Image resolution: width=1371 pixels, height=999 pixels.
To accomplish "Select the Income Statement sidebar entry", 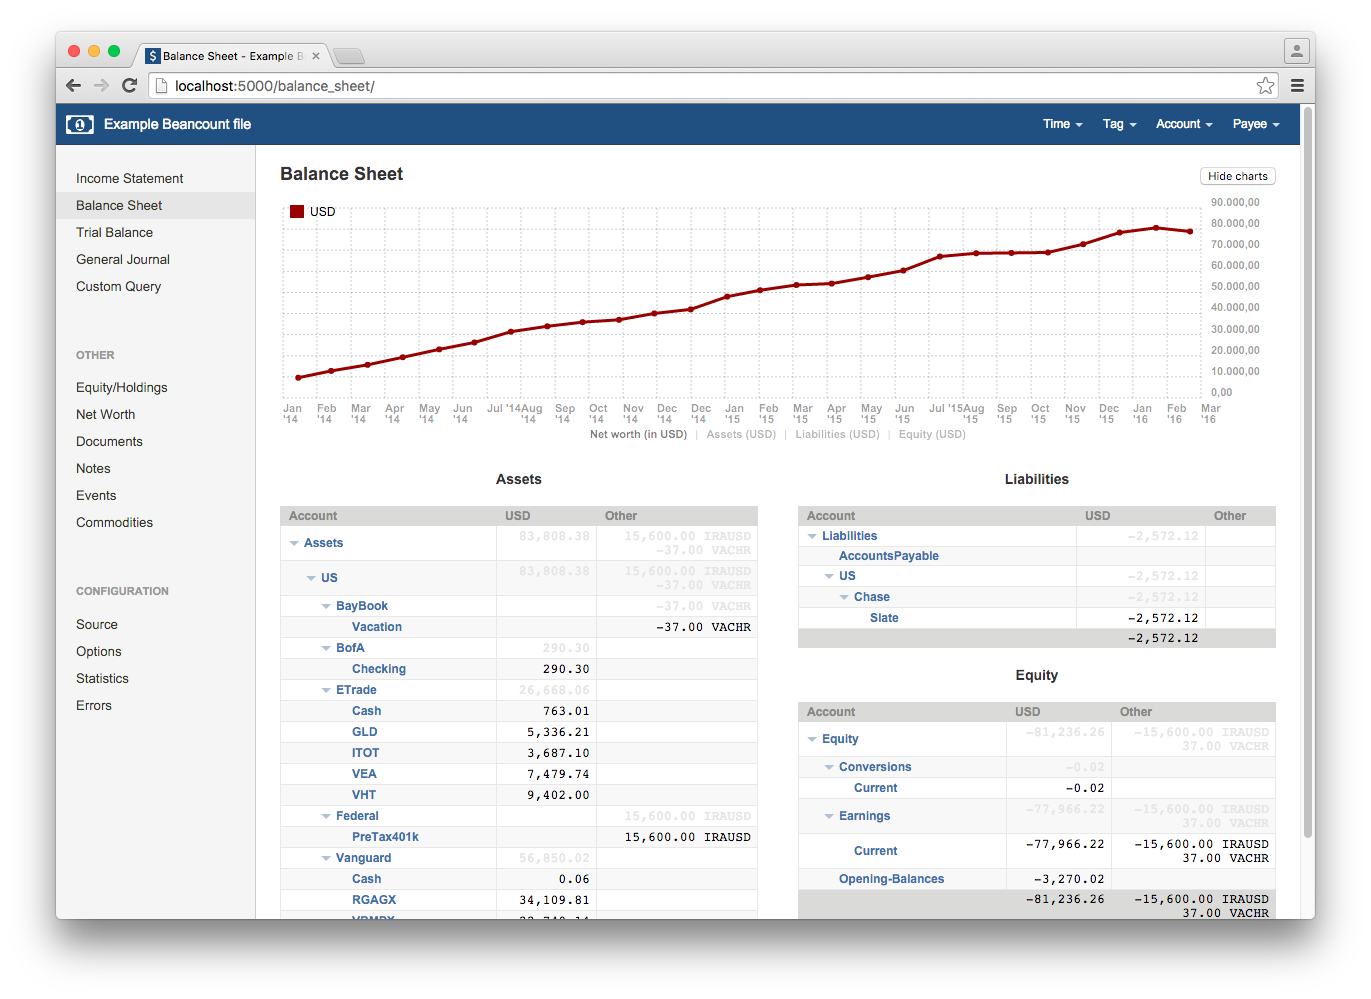I will point(129,178).
